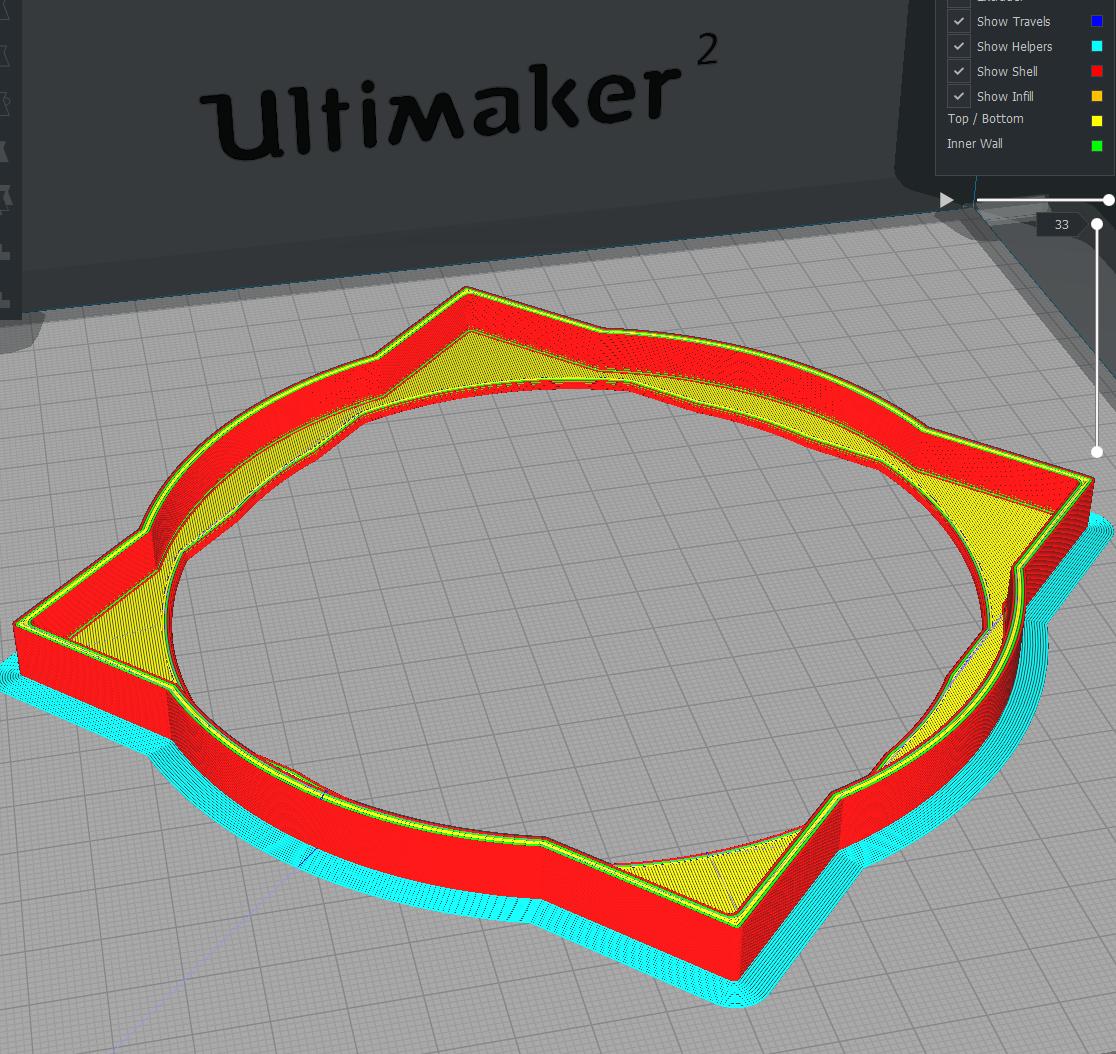
Task: Uncheck the Show Travels checkbox
Action: click(x=959, y=21)
